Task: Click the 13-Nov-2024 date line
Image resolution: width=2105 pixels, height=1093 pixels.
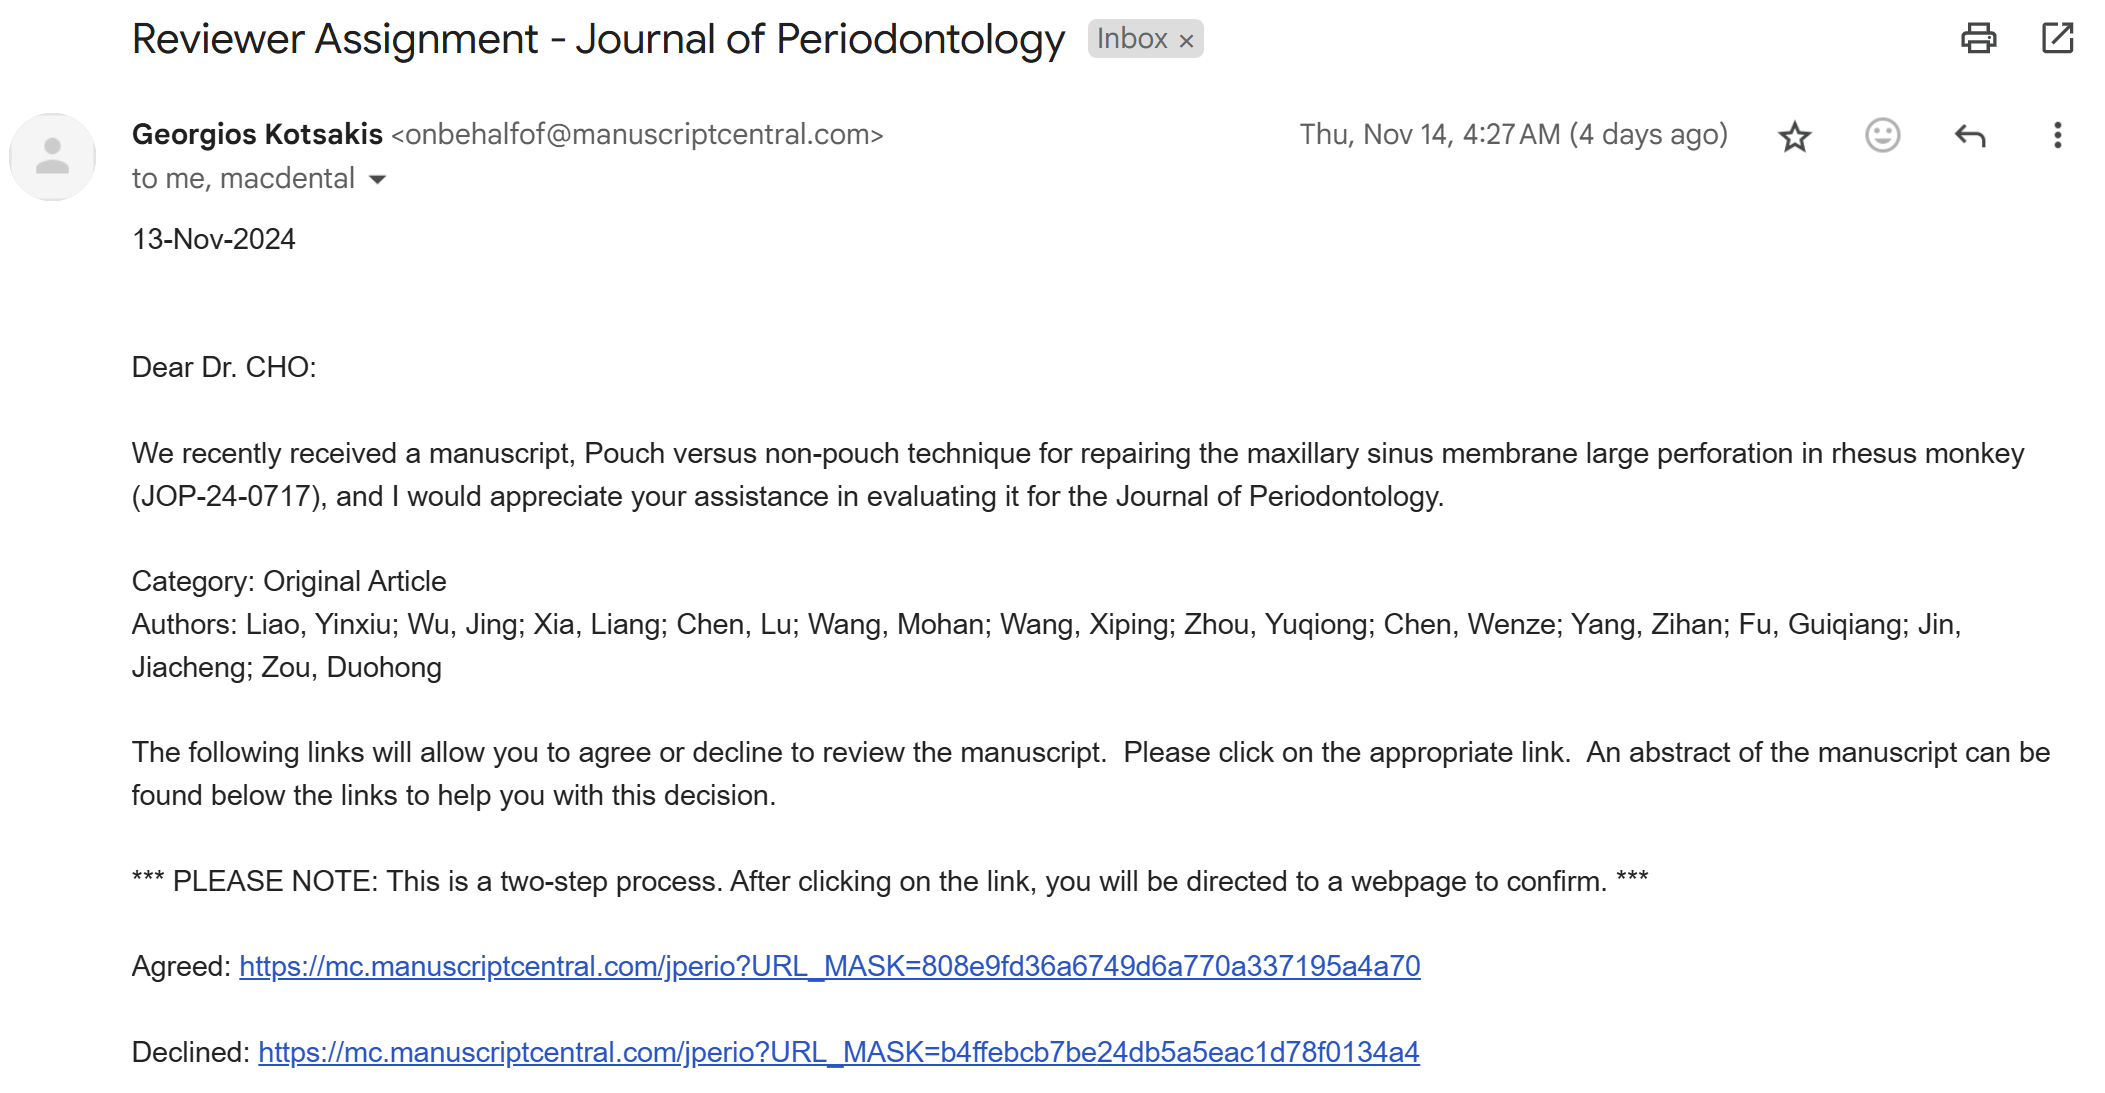Action: (213, 239)
